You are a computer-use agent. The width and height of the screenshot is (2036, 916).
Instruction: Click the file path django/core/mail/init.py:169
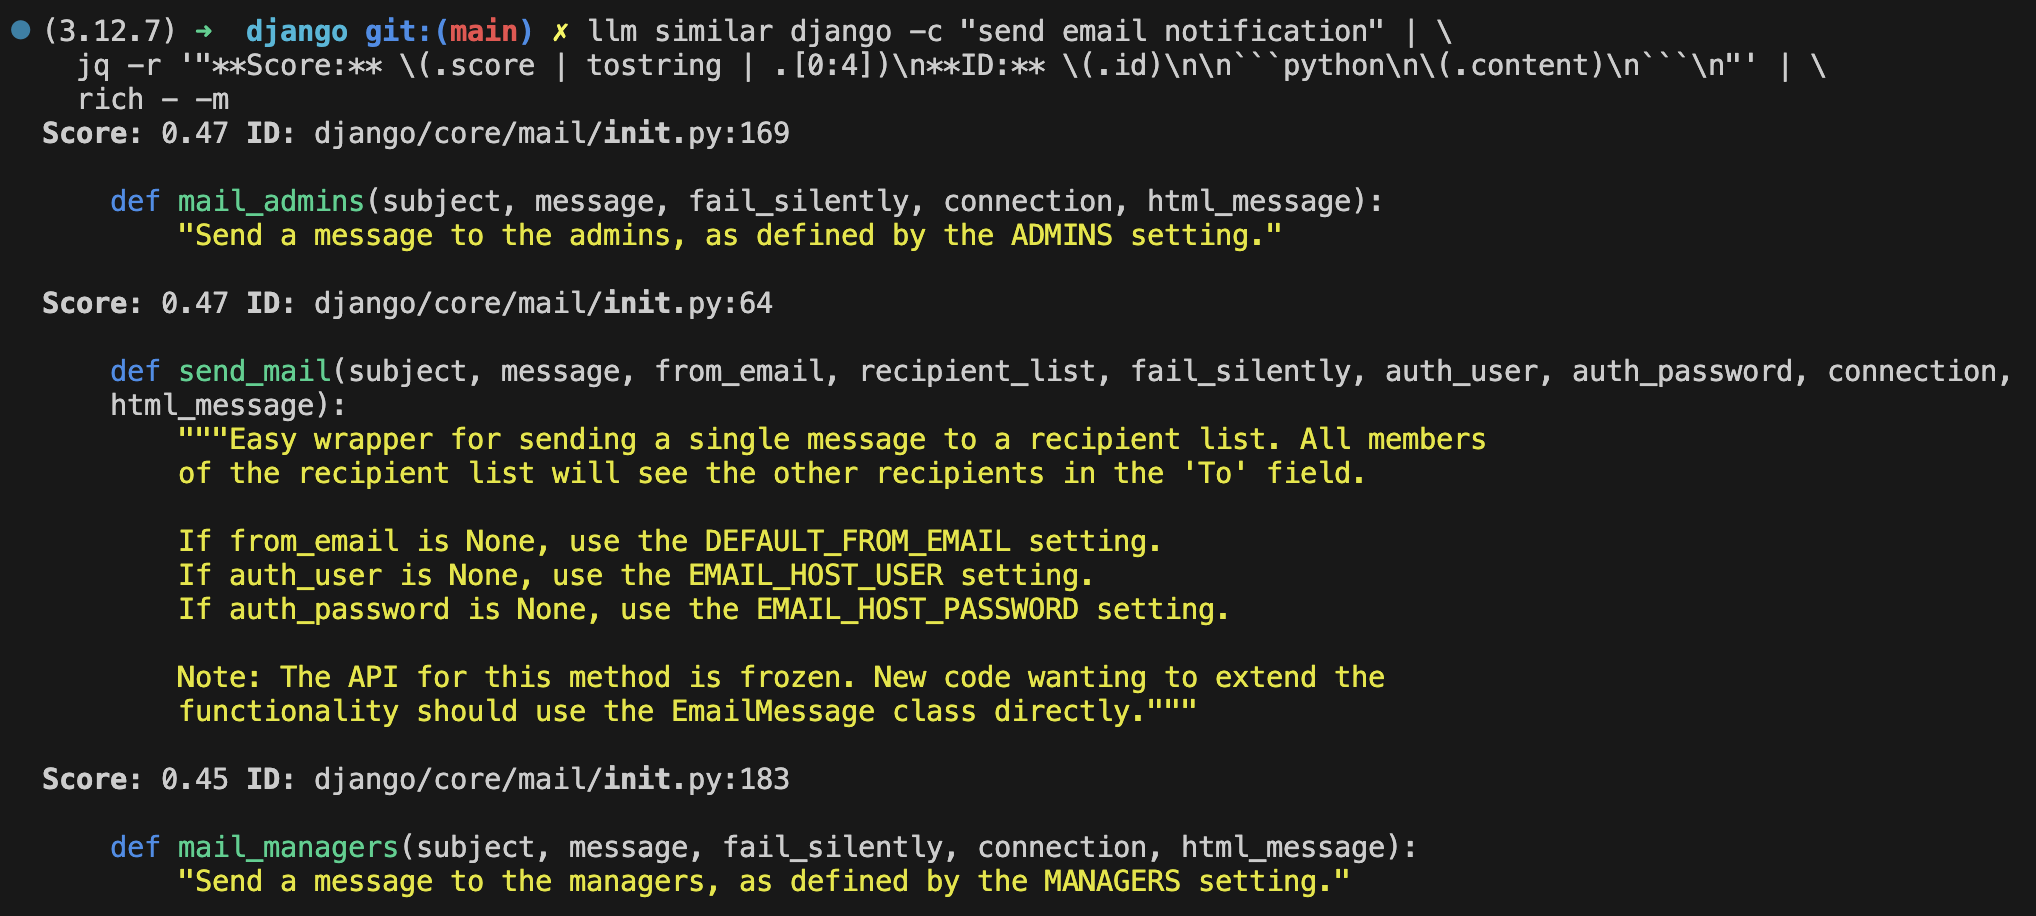[552, 133]
